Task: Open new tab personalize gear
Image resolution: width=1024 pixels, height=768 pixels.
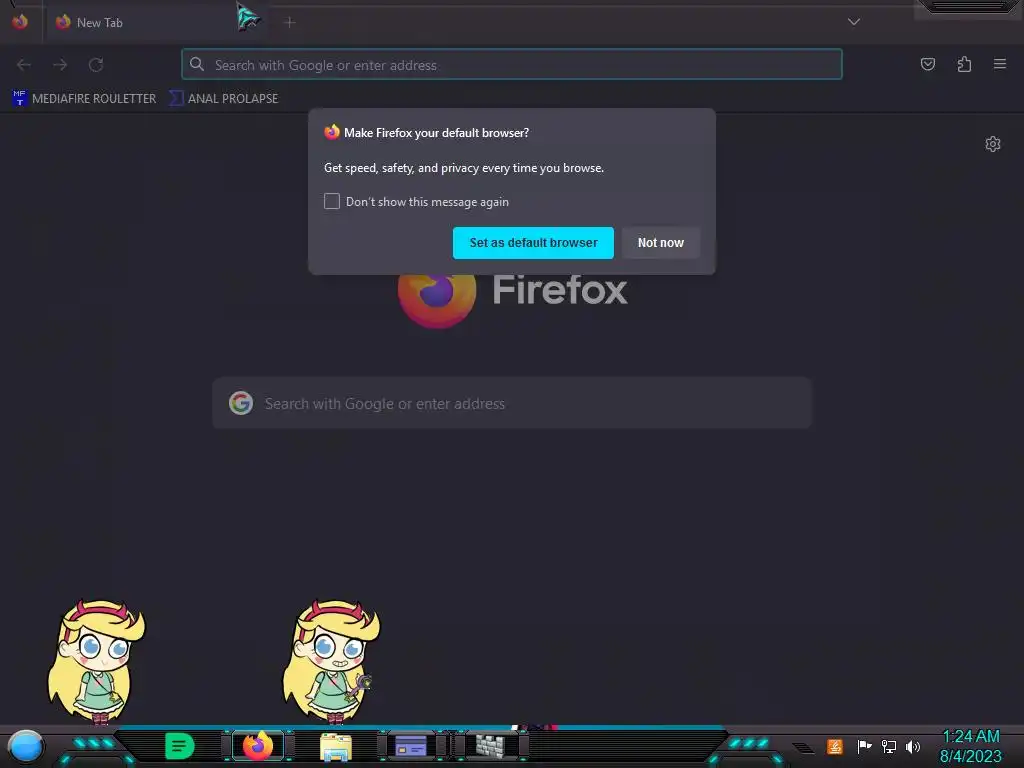Action: 993,144
